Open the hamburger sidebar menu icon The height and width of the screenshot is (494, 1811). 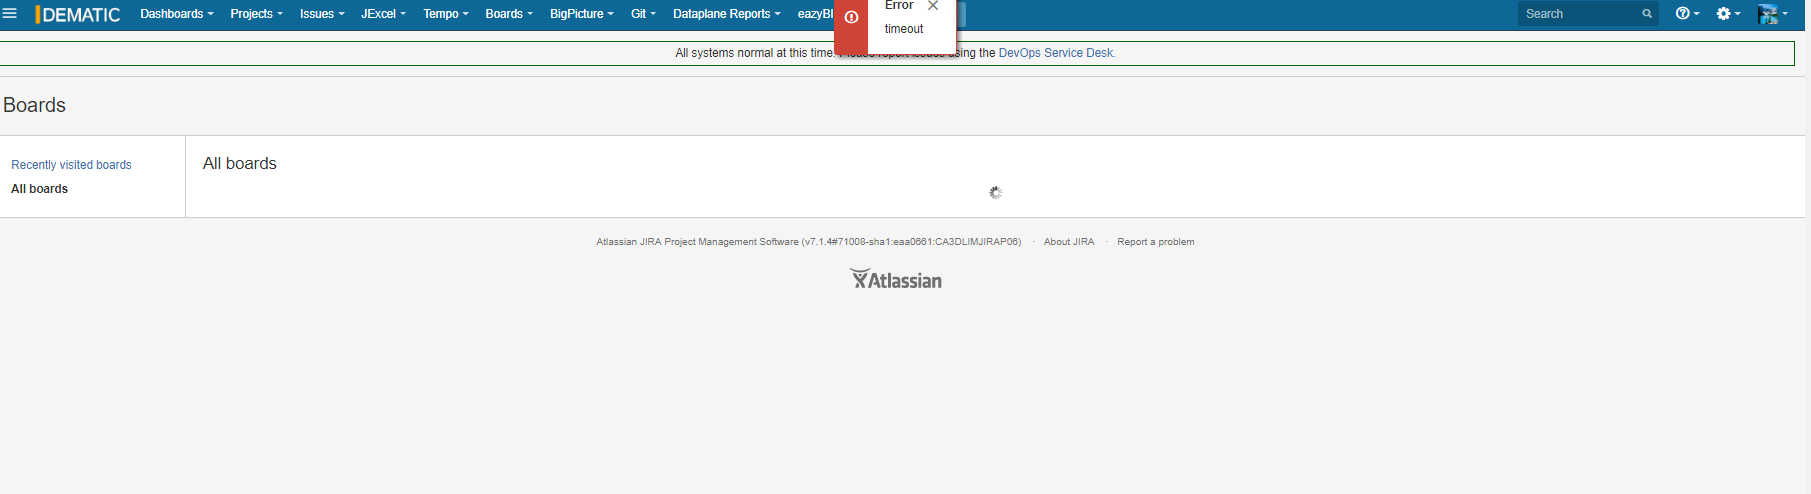[x=10, y=14]
